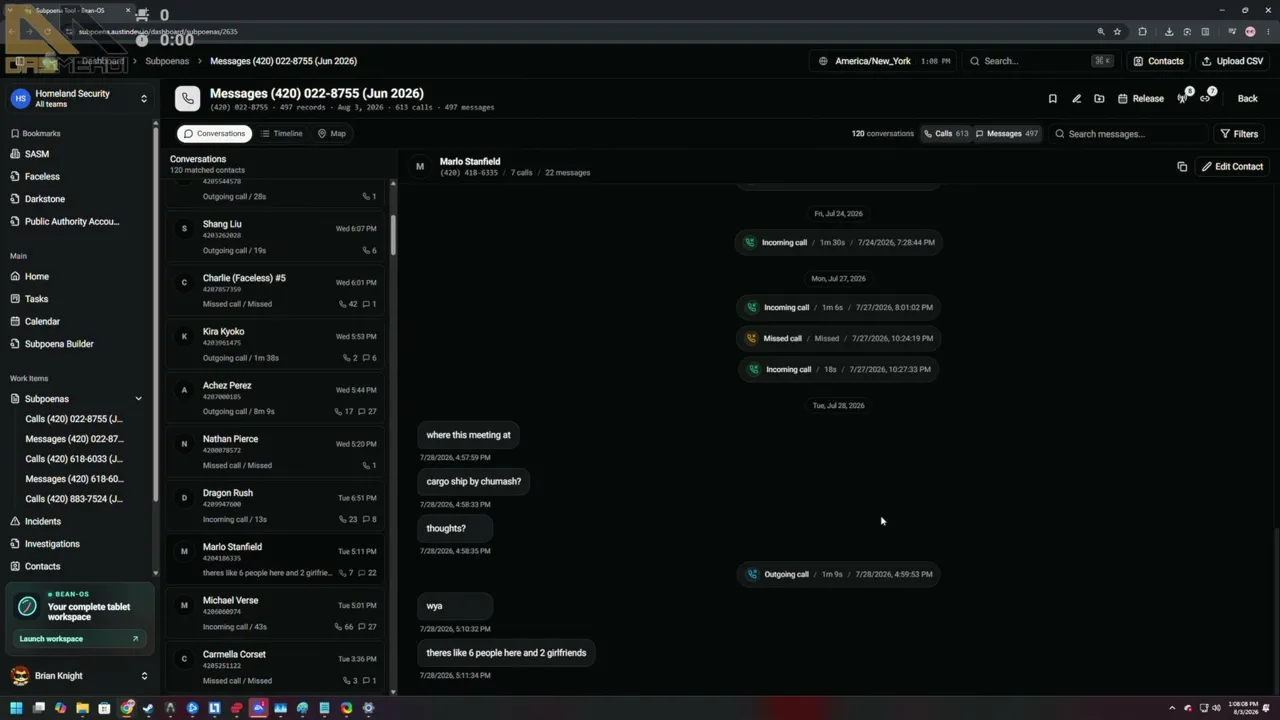Switch to the Map tab
Screen dimensions: 1280x720
[332, 133]
